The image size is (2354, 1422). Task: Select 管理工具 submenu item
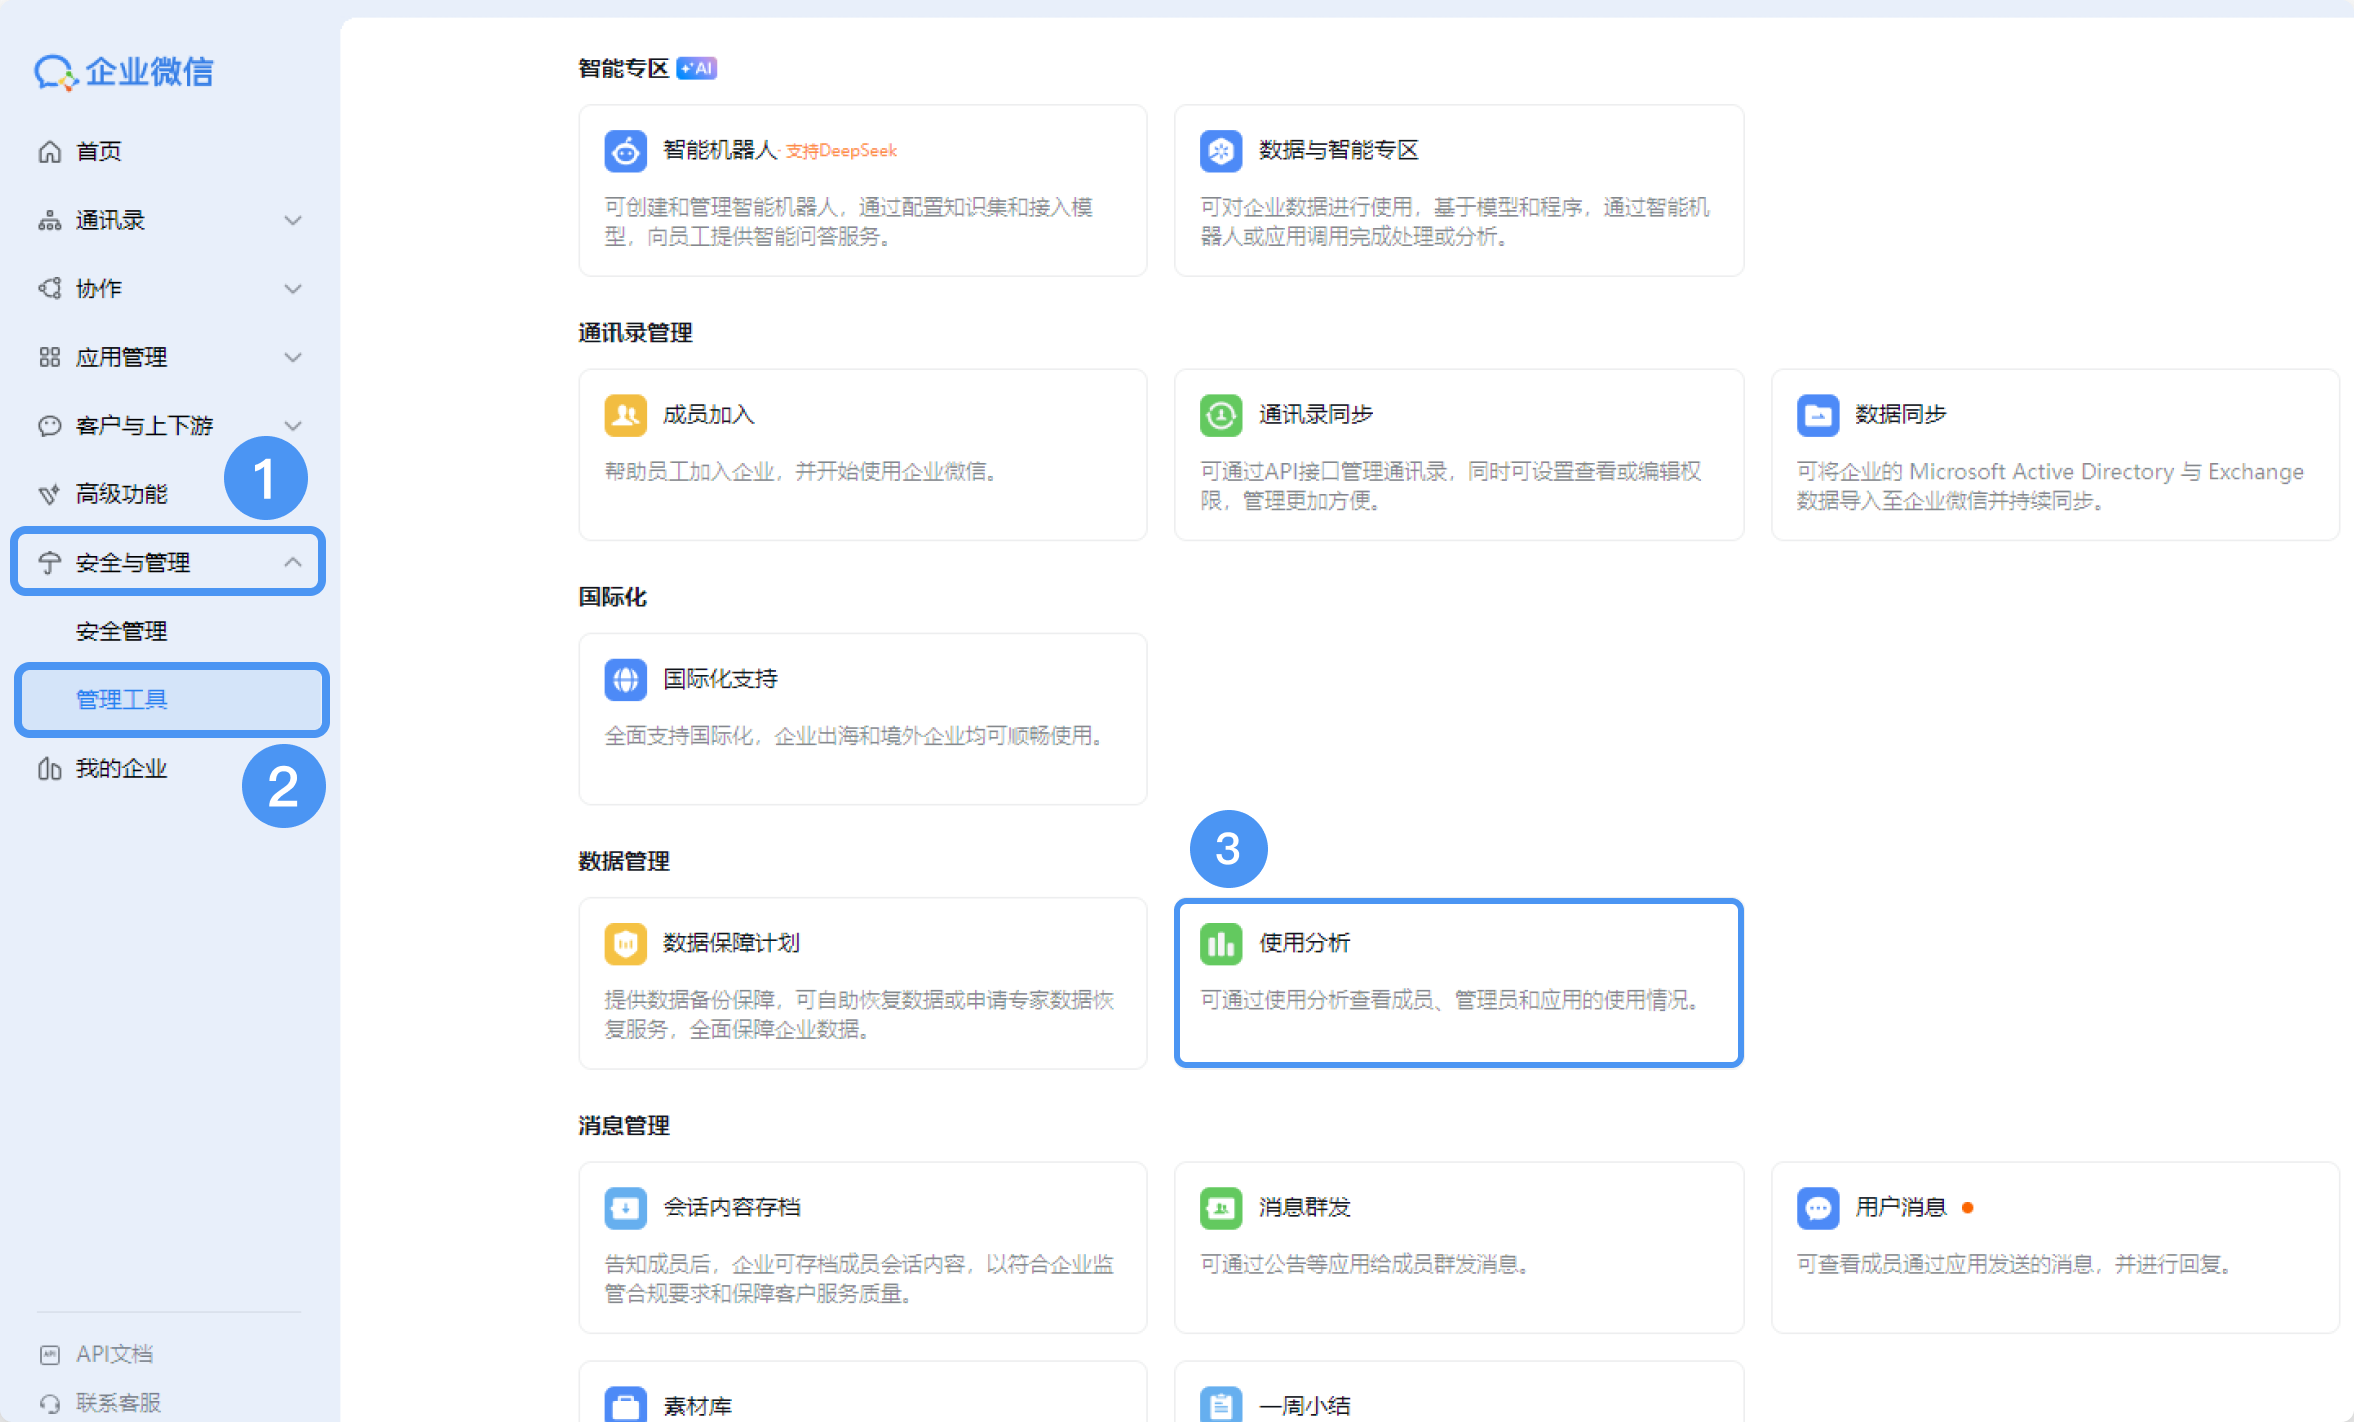point(122,700)
